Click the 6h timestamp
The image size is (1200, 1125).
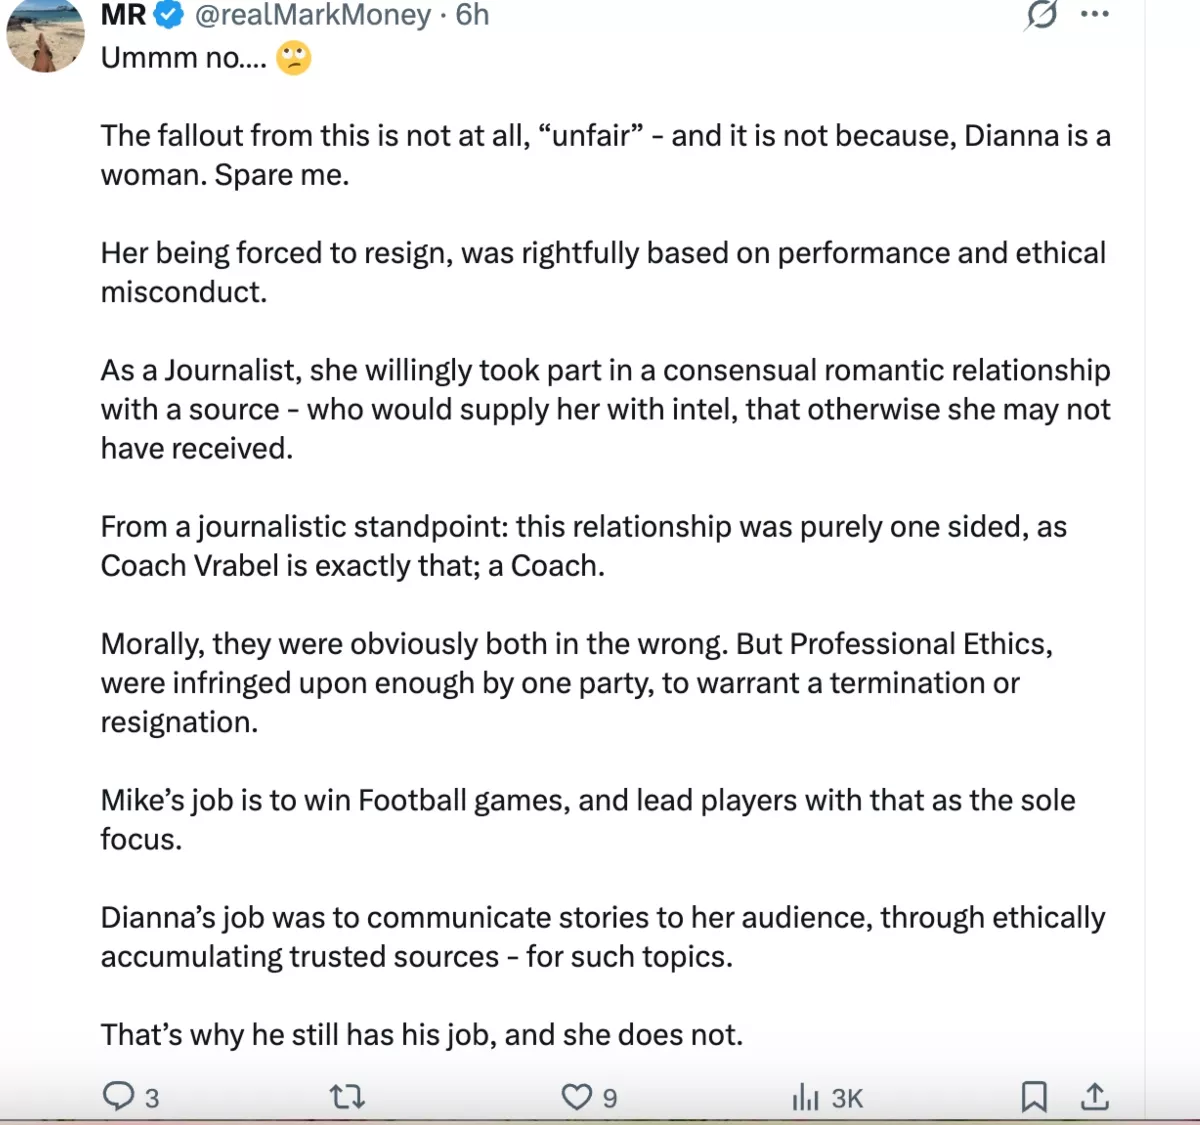[472, 15]
